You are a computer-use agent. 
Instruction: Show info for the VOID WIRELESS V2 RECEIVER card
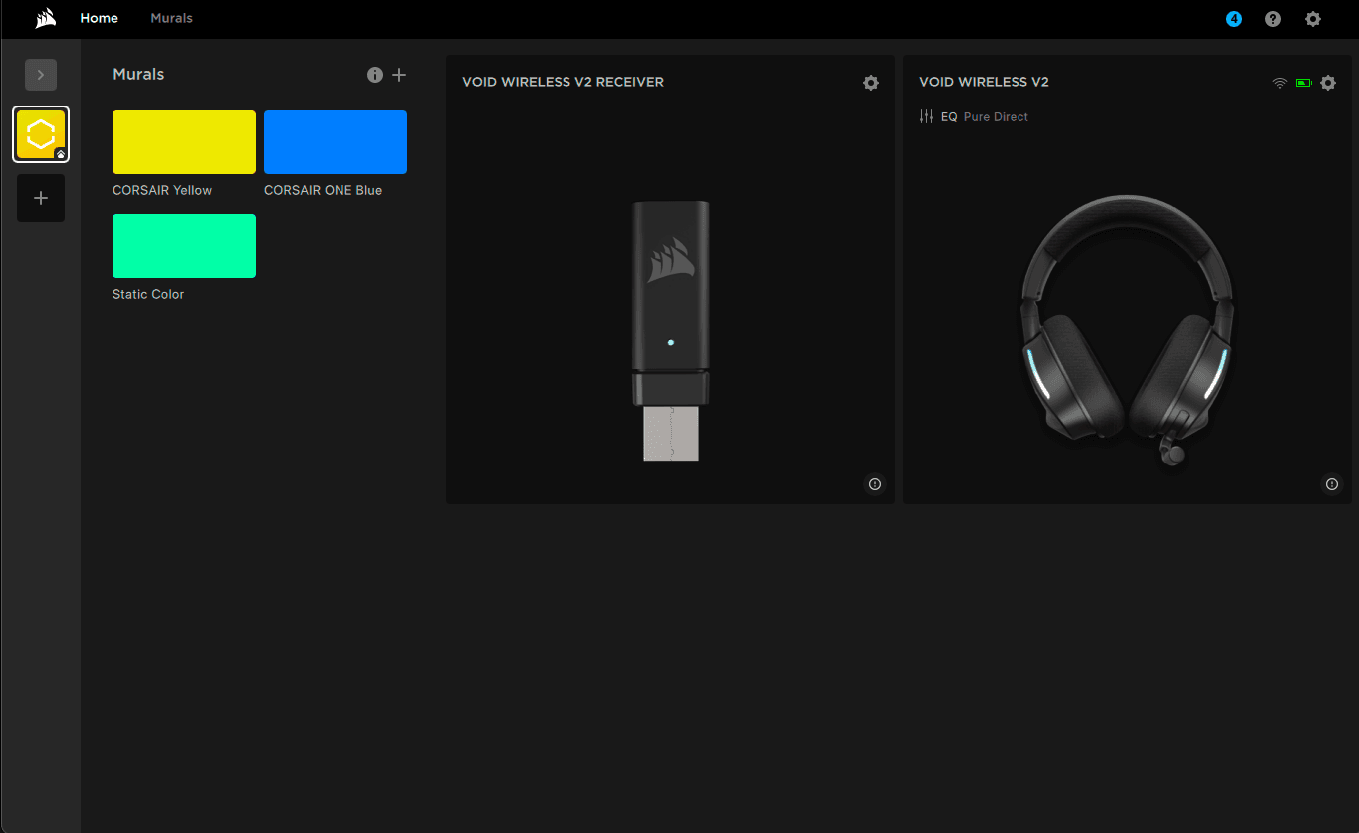[x=875, y=484]
